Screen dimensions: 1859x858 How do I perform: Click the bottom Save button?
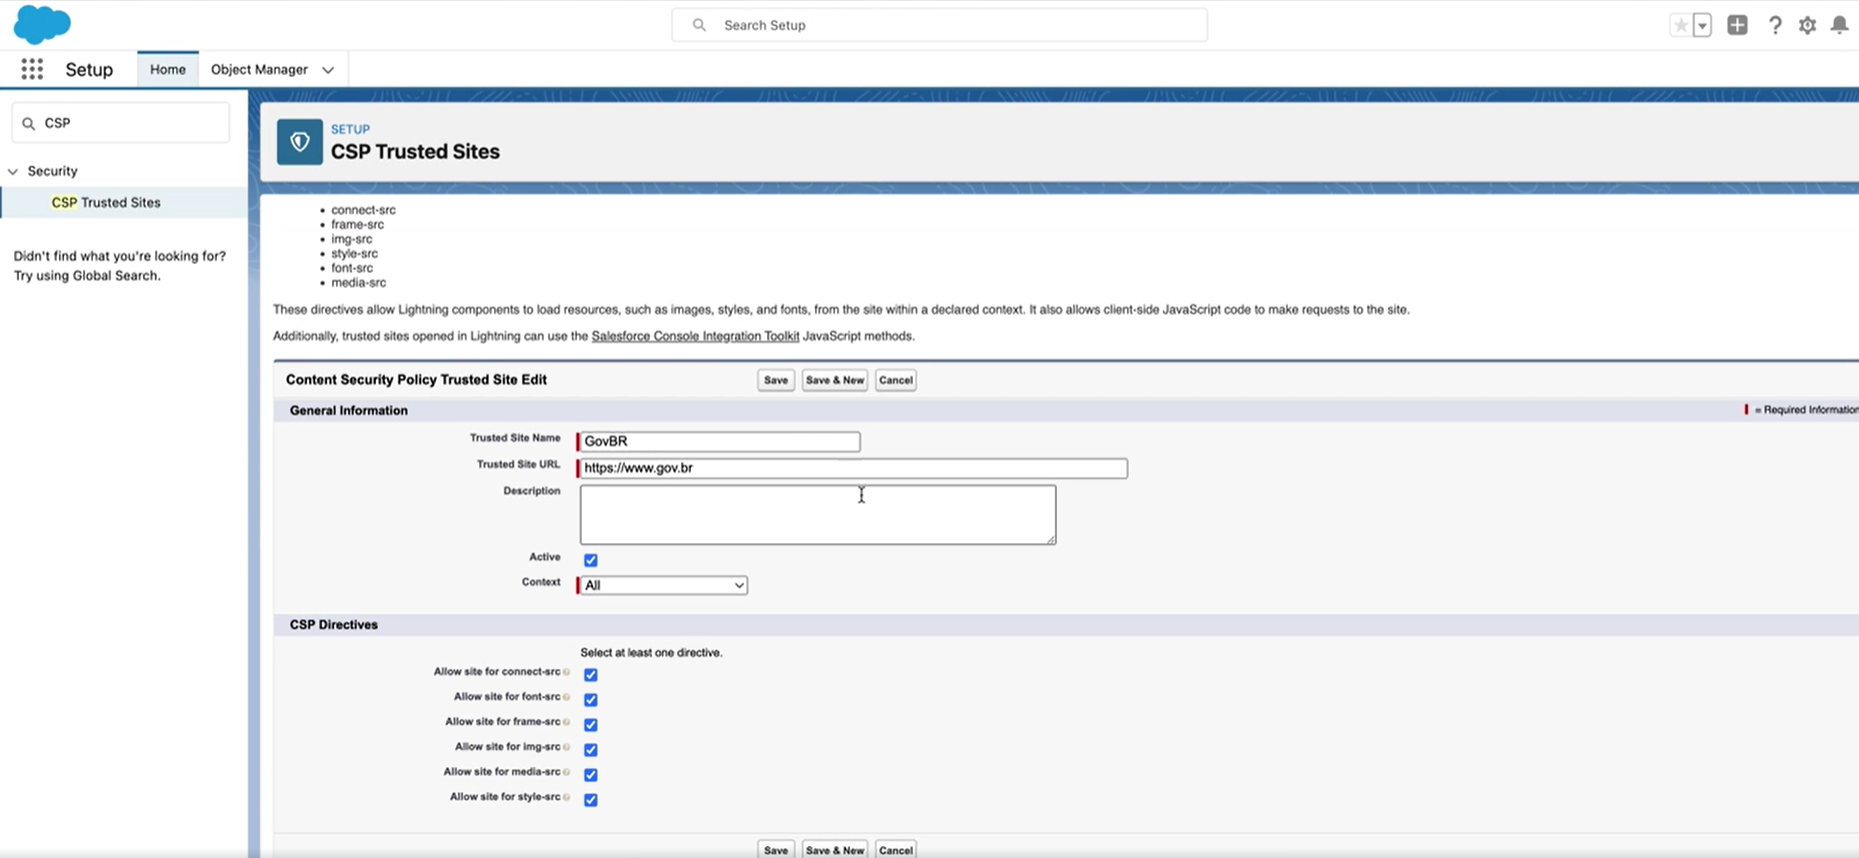776,850
